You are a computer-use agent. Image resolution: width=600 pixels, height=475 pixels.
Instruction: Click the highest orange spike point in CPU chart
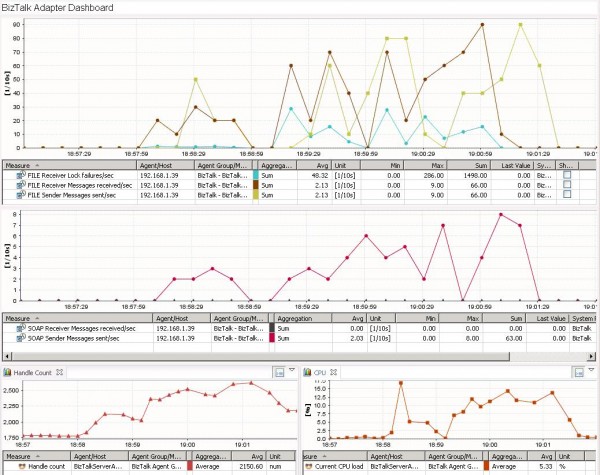401,383
